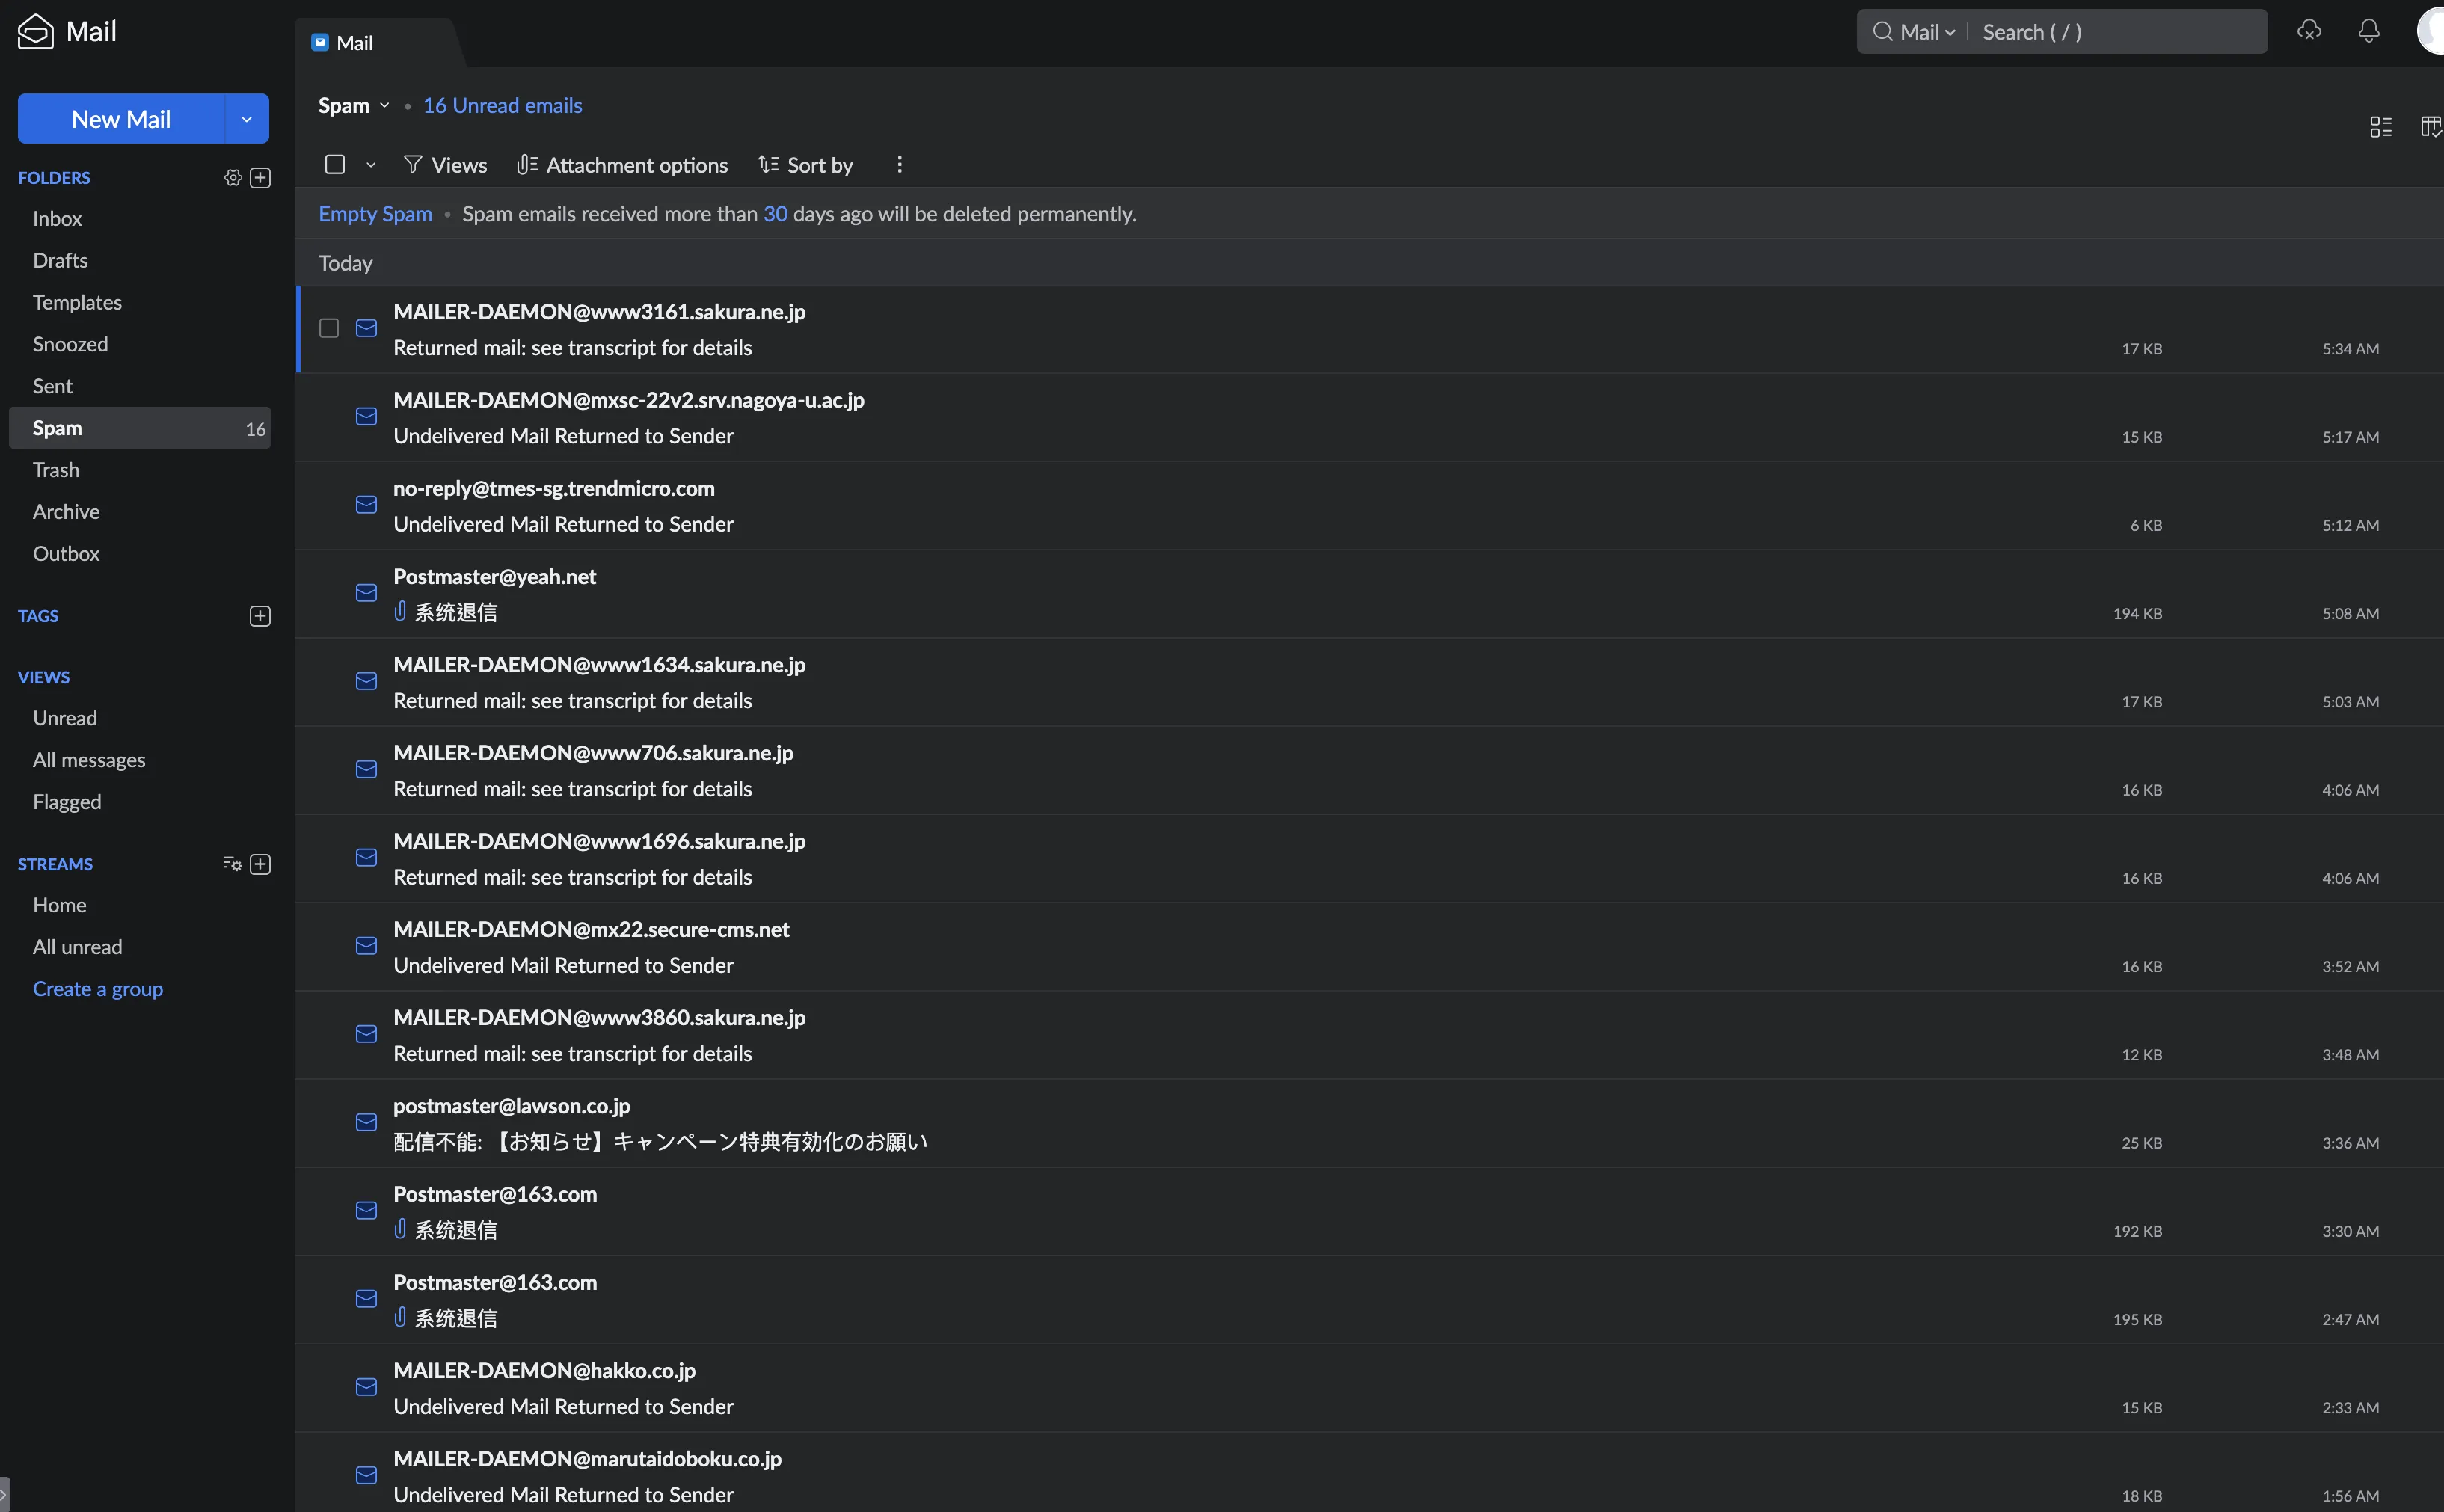The width and height of the screenshot is (2444, 1512).
Task: Open the Inbox folder
Action: click(57, 218)
